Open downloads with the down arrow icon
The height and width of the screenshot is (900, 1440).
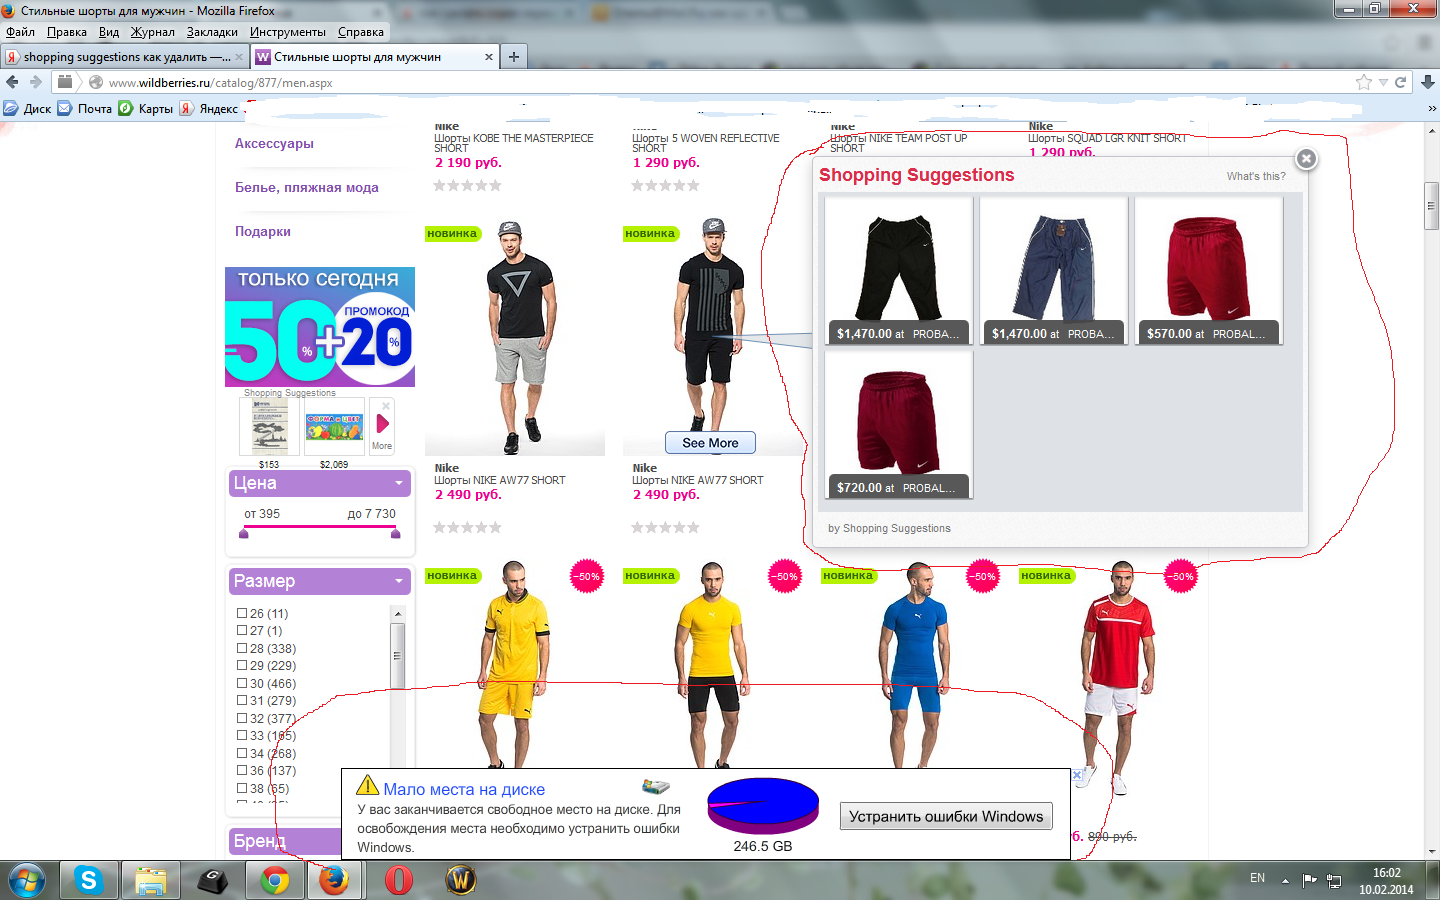pyautogui.click(x=1428, y=82)
